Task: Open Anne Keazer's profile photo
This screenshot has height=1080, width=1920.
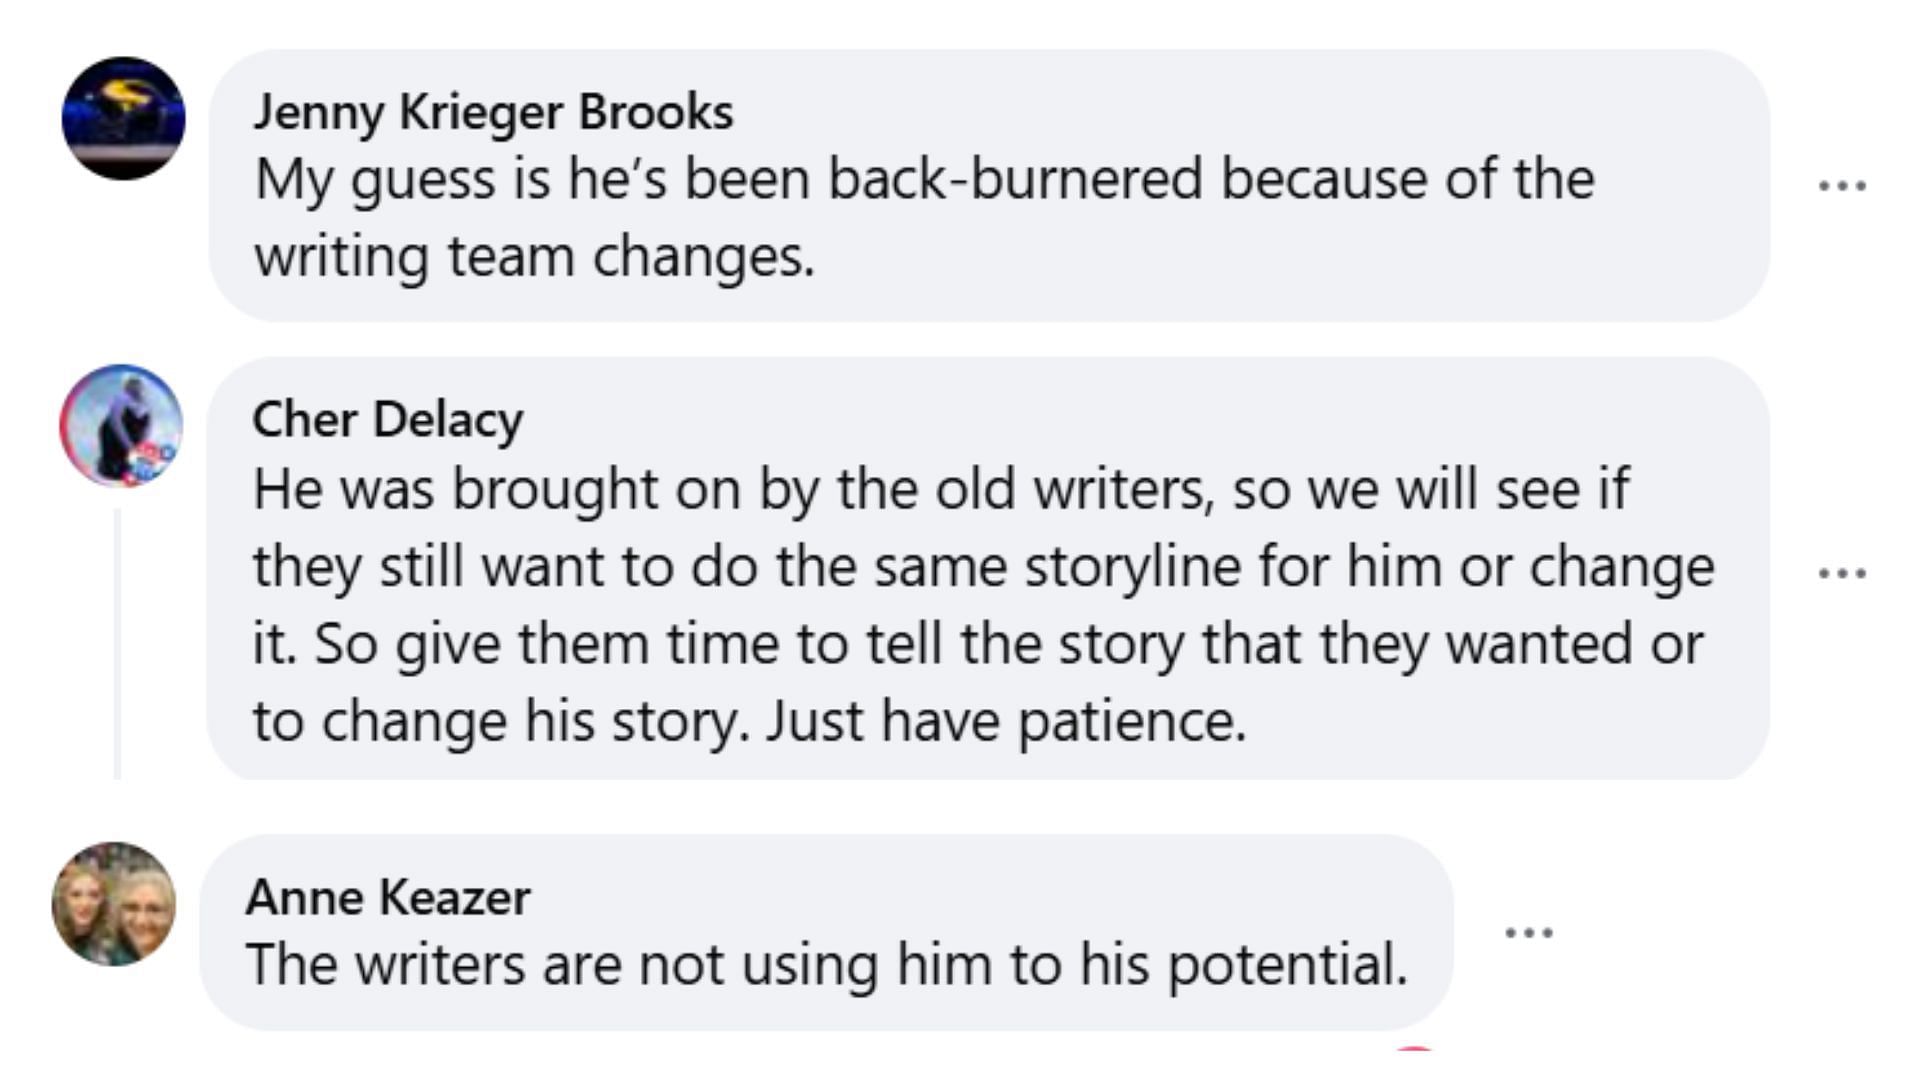Action: (114, 904)
